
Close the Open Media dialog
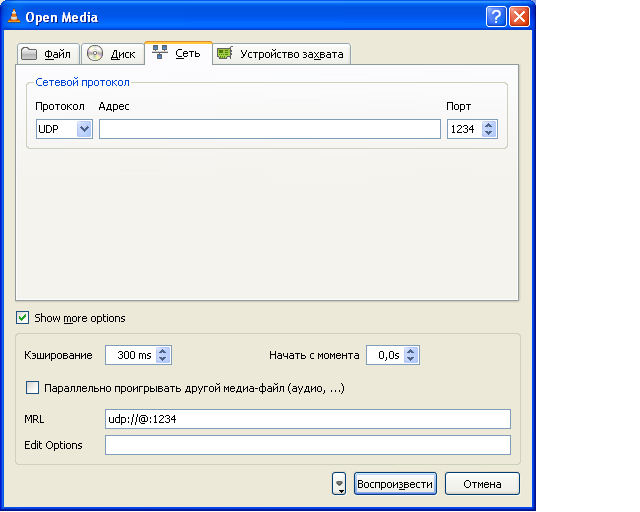point(519,16)
